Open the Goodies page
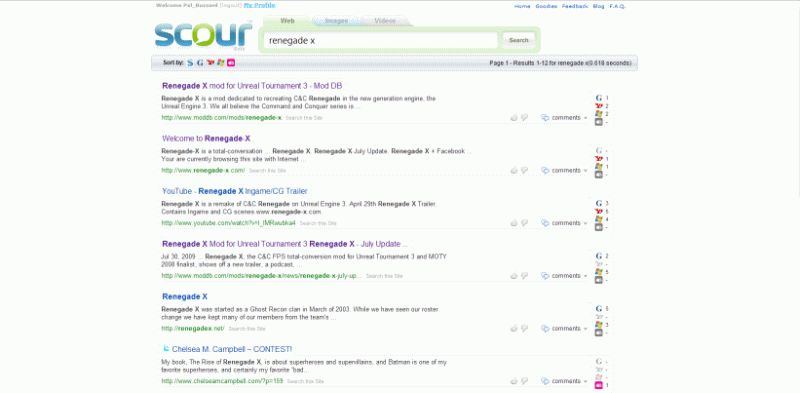Image resolution: width=800 pixels, height=393 pixels. pyautogui.click(x=546, y=6)
